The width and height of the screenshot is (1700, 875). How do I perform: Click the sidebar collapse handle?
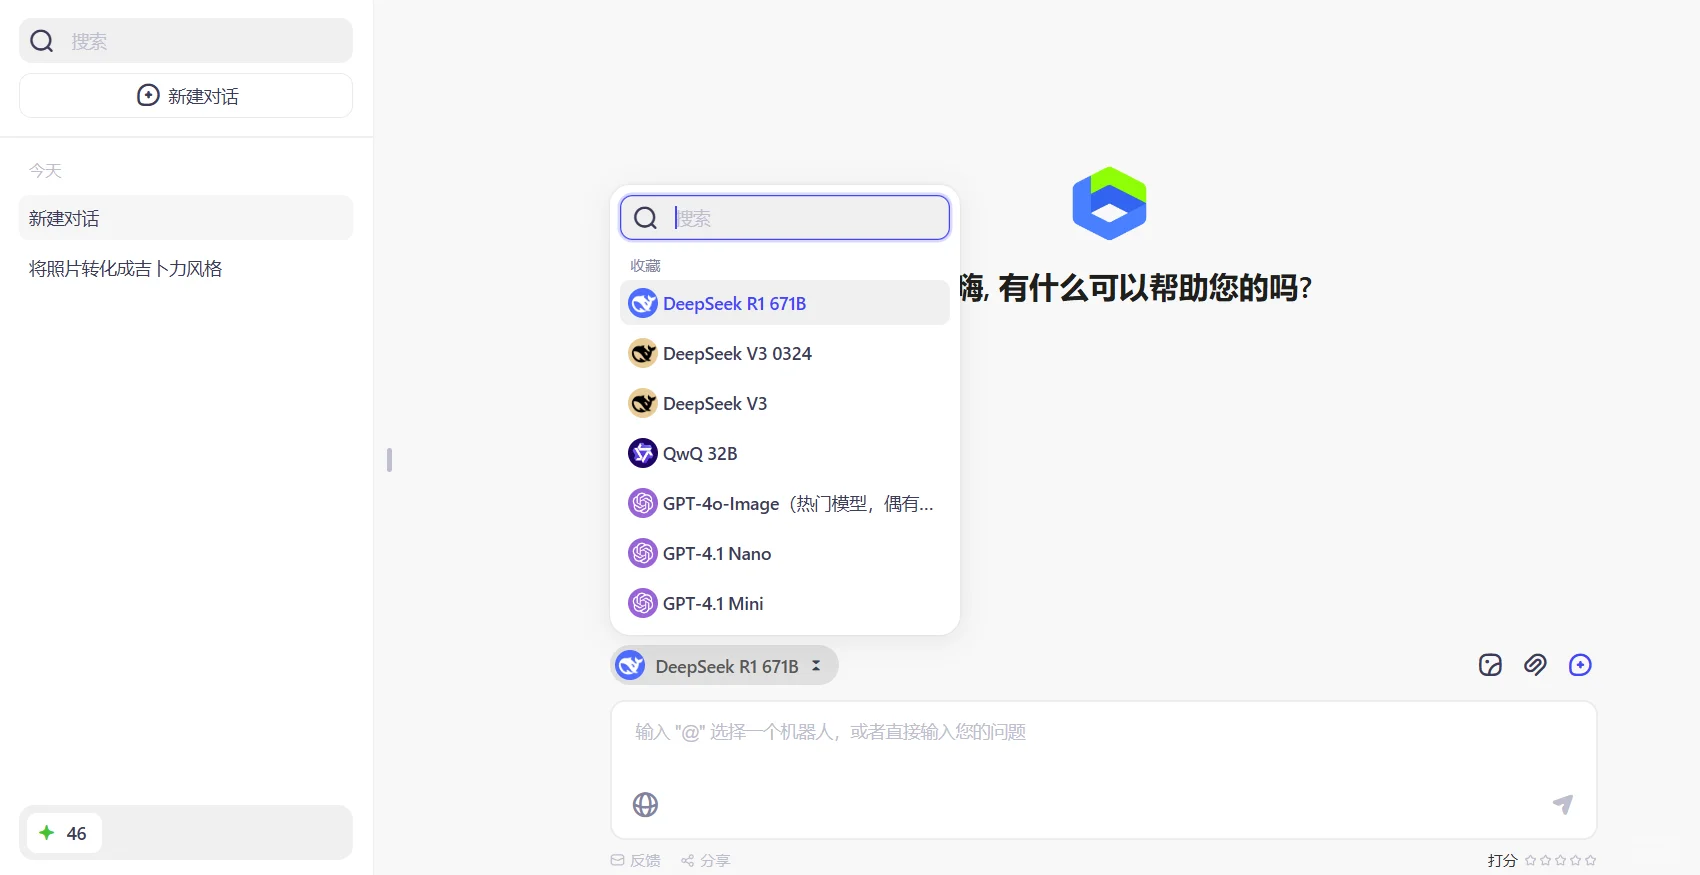click(389, 460)
